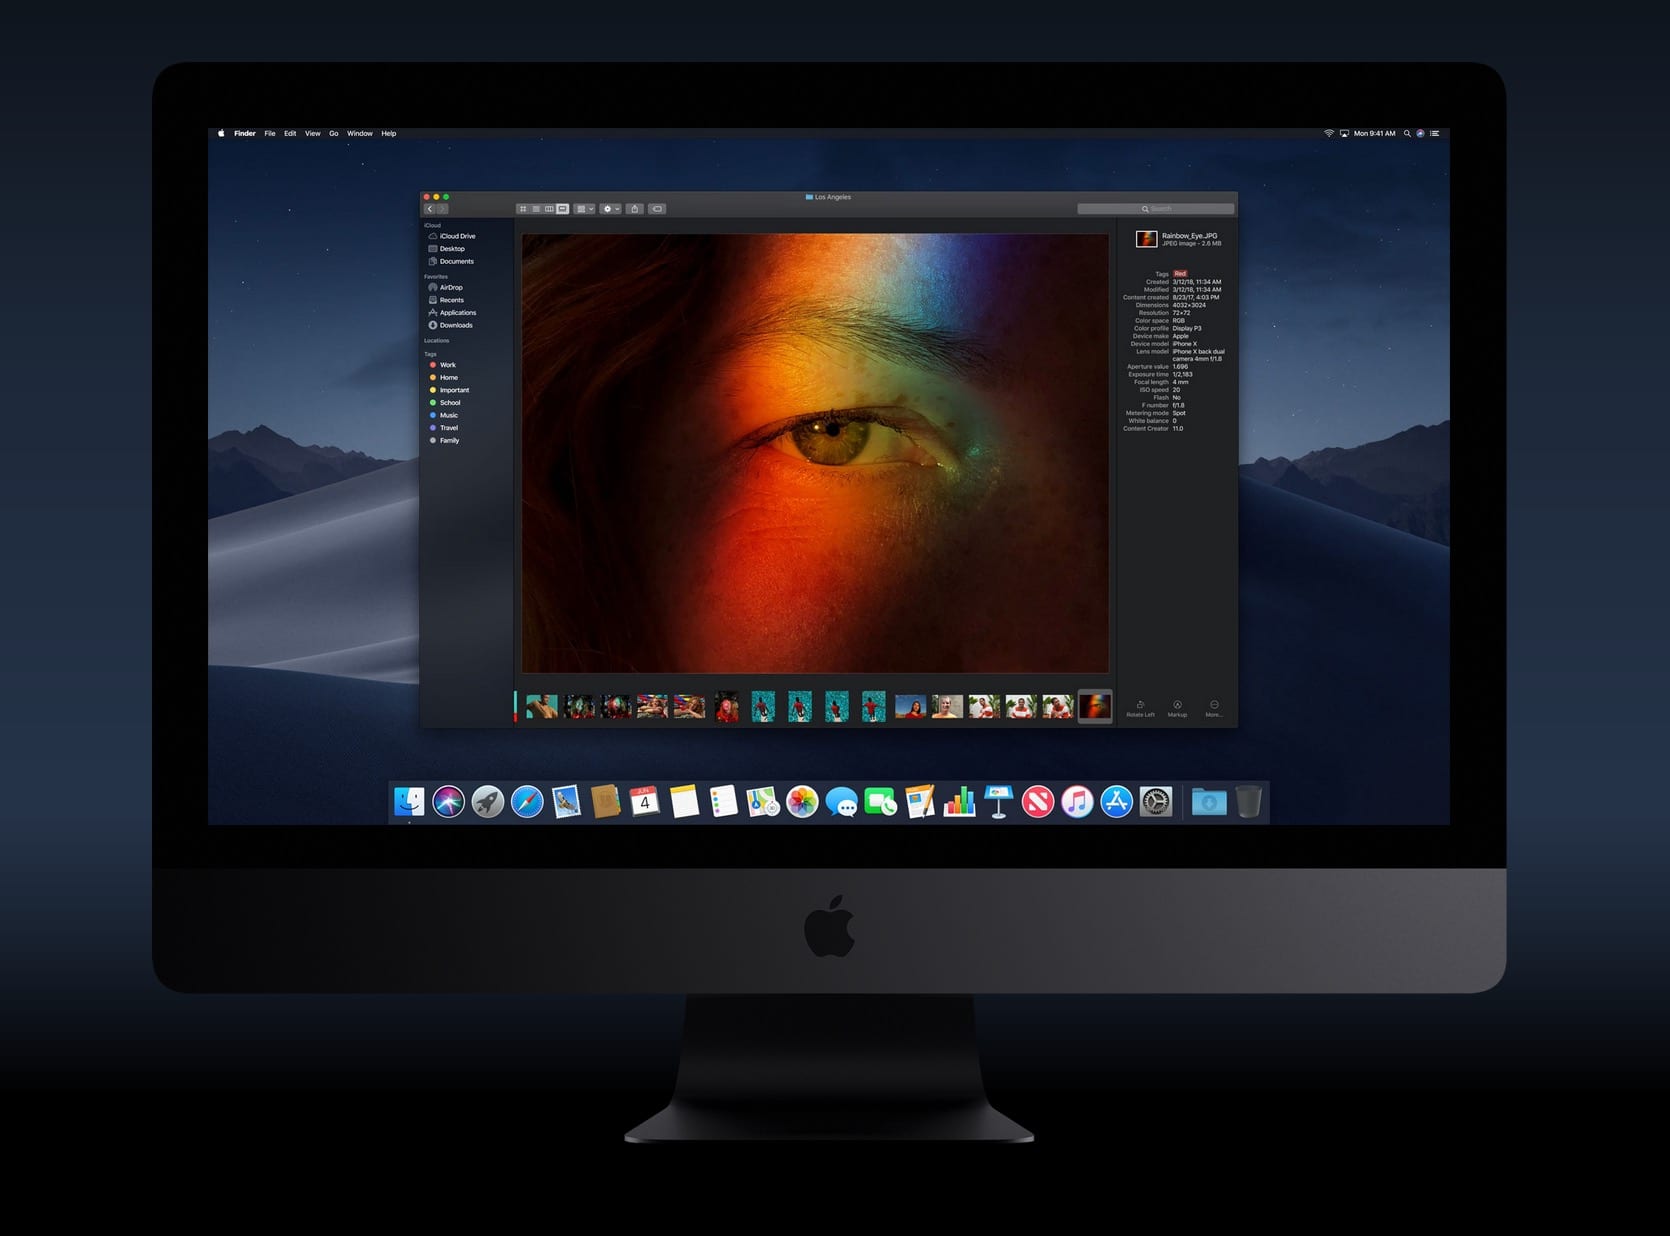Open the Window menu
The image size is (1670, 1236).
click(x=360, y=133)
